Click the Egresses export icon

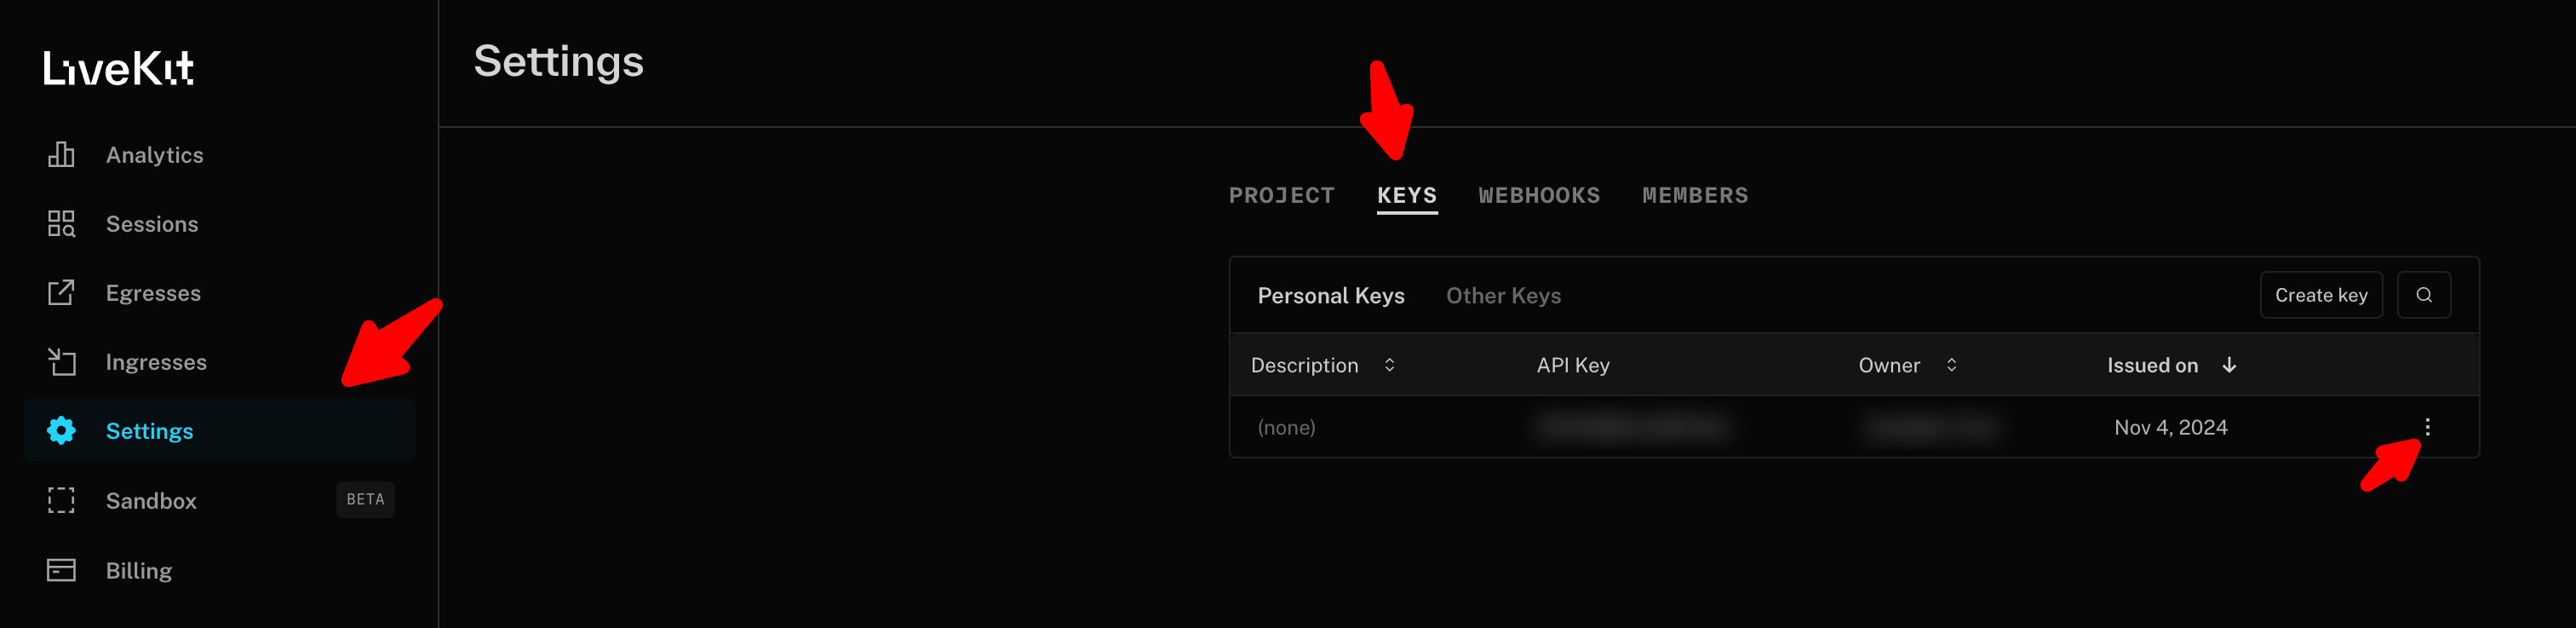pos(61,293)
